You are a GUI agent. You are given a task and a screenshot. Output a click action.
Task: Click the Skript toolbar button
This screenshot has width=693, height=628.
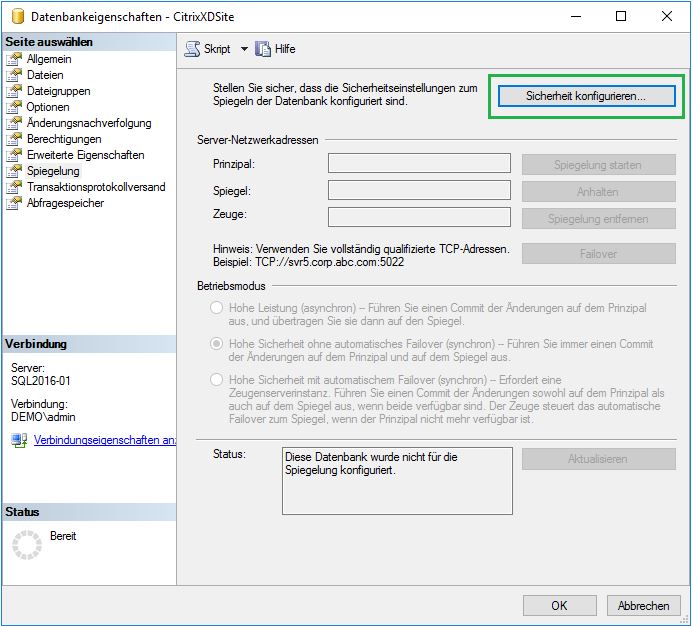pyautogui.click(x=208, y=49)
